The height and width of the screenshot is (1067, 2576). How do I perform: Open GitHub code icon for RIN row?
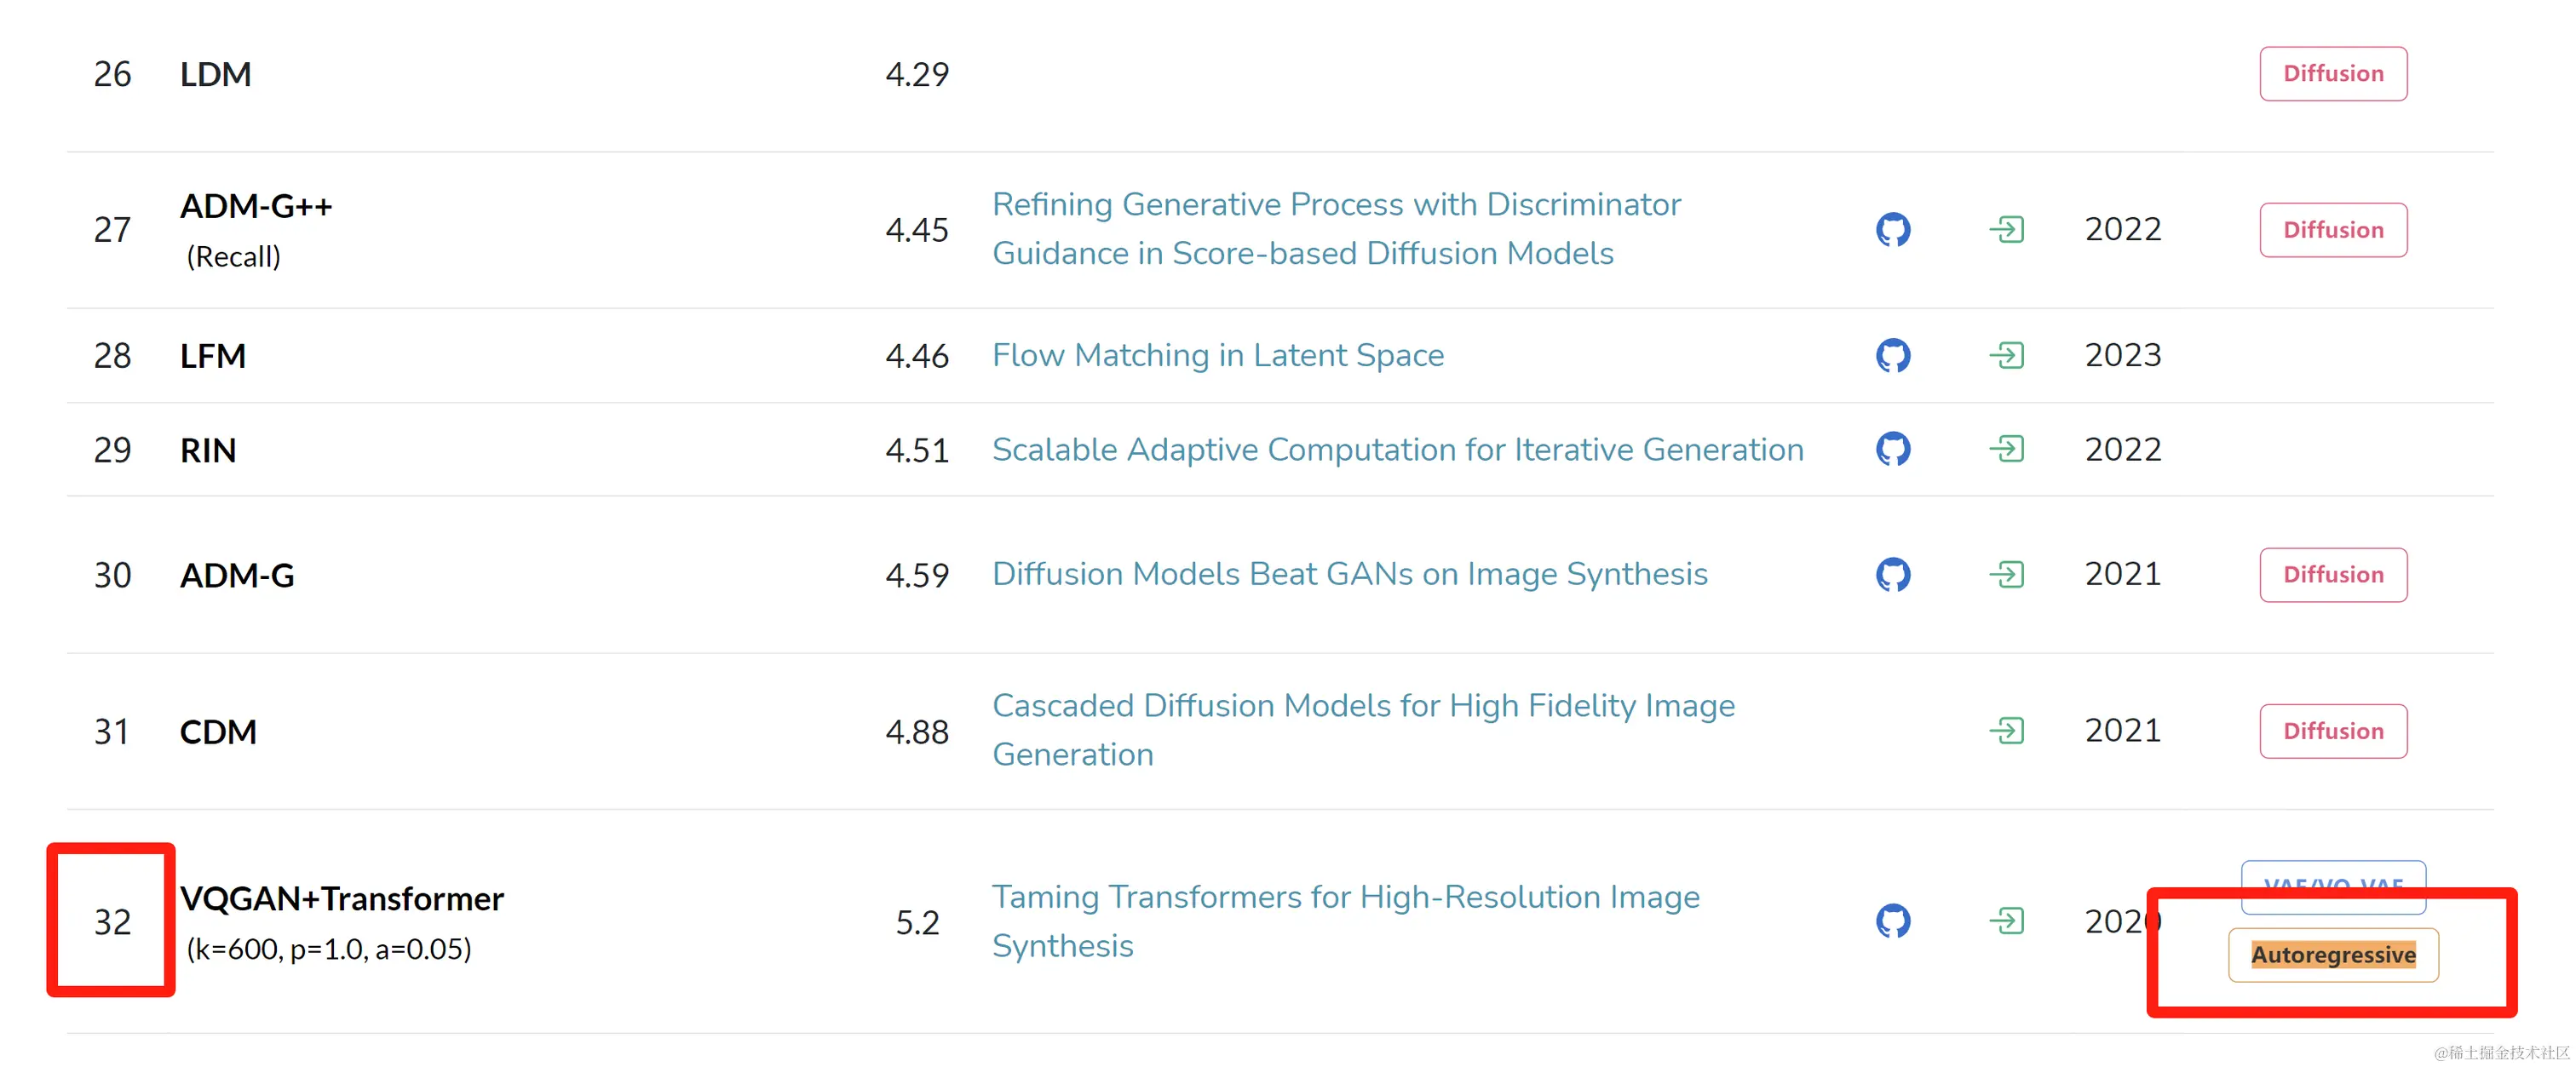tap(1892, 449)
